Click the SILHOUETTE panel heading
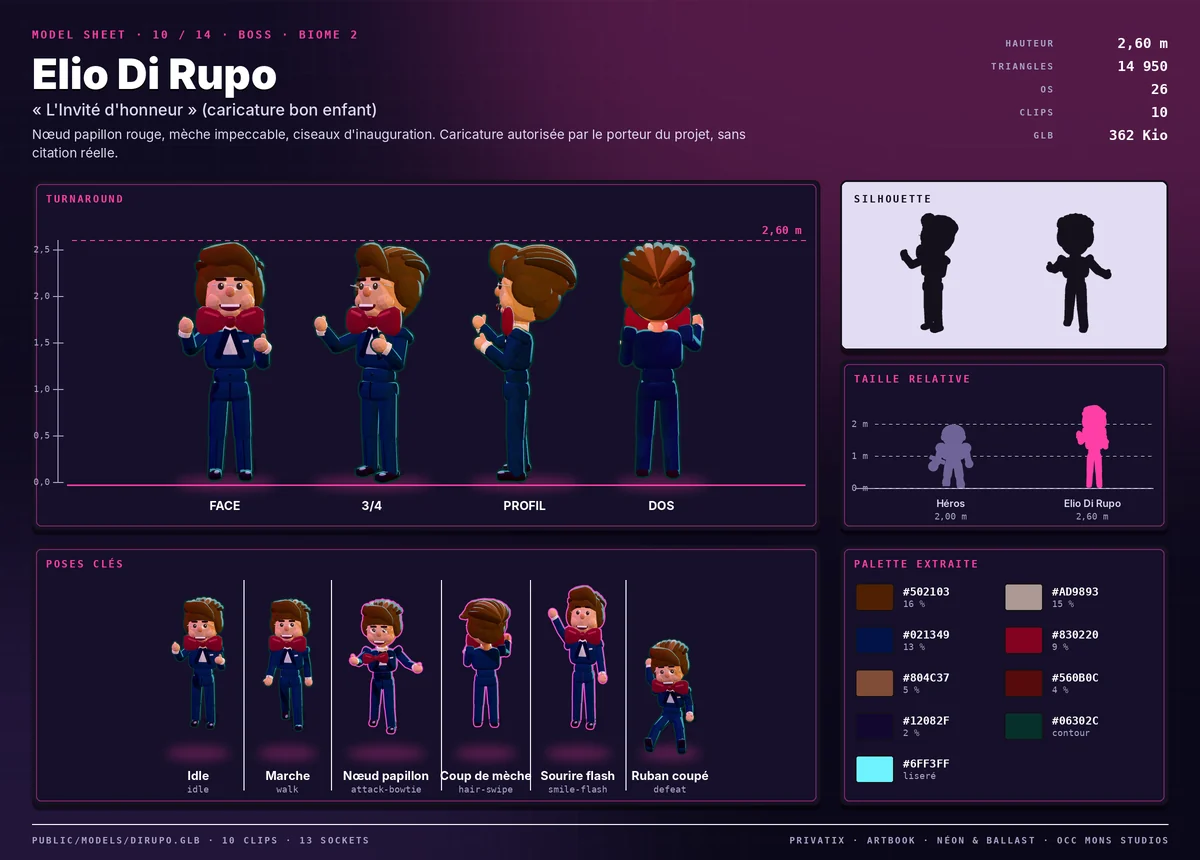The image size is (1200, 860). click(x=892, y=199)
